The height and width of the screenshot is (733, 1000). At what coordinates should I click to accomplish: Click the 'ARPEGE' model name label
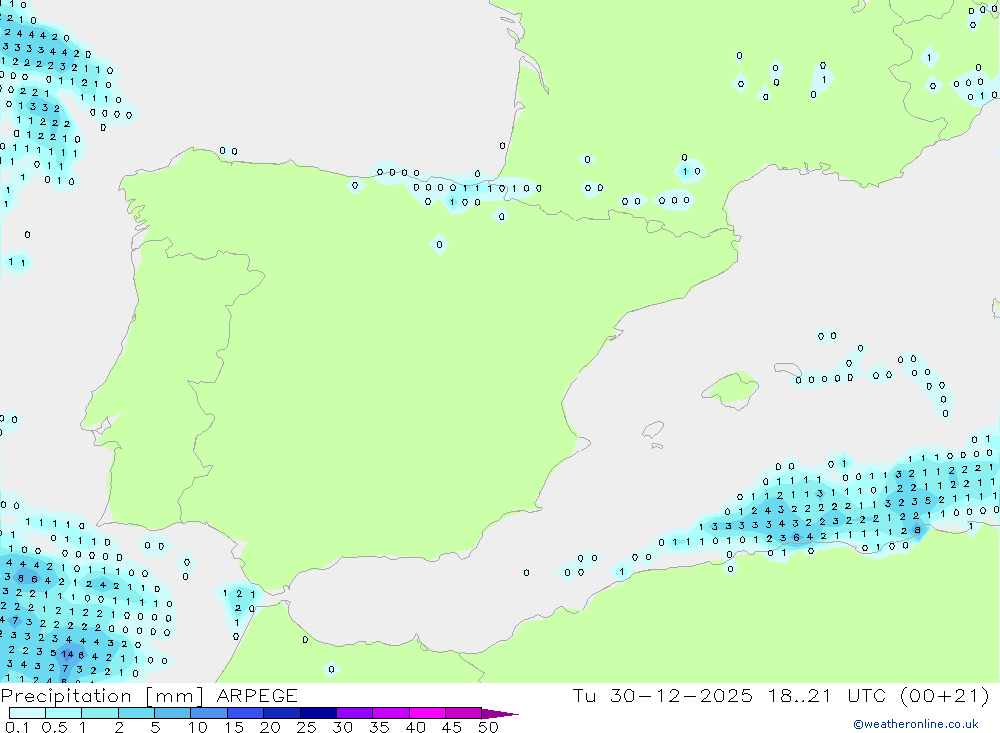point(257,696)
